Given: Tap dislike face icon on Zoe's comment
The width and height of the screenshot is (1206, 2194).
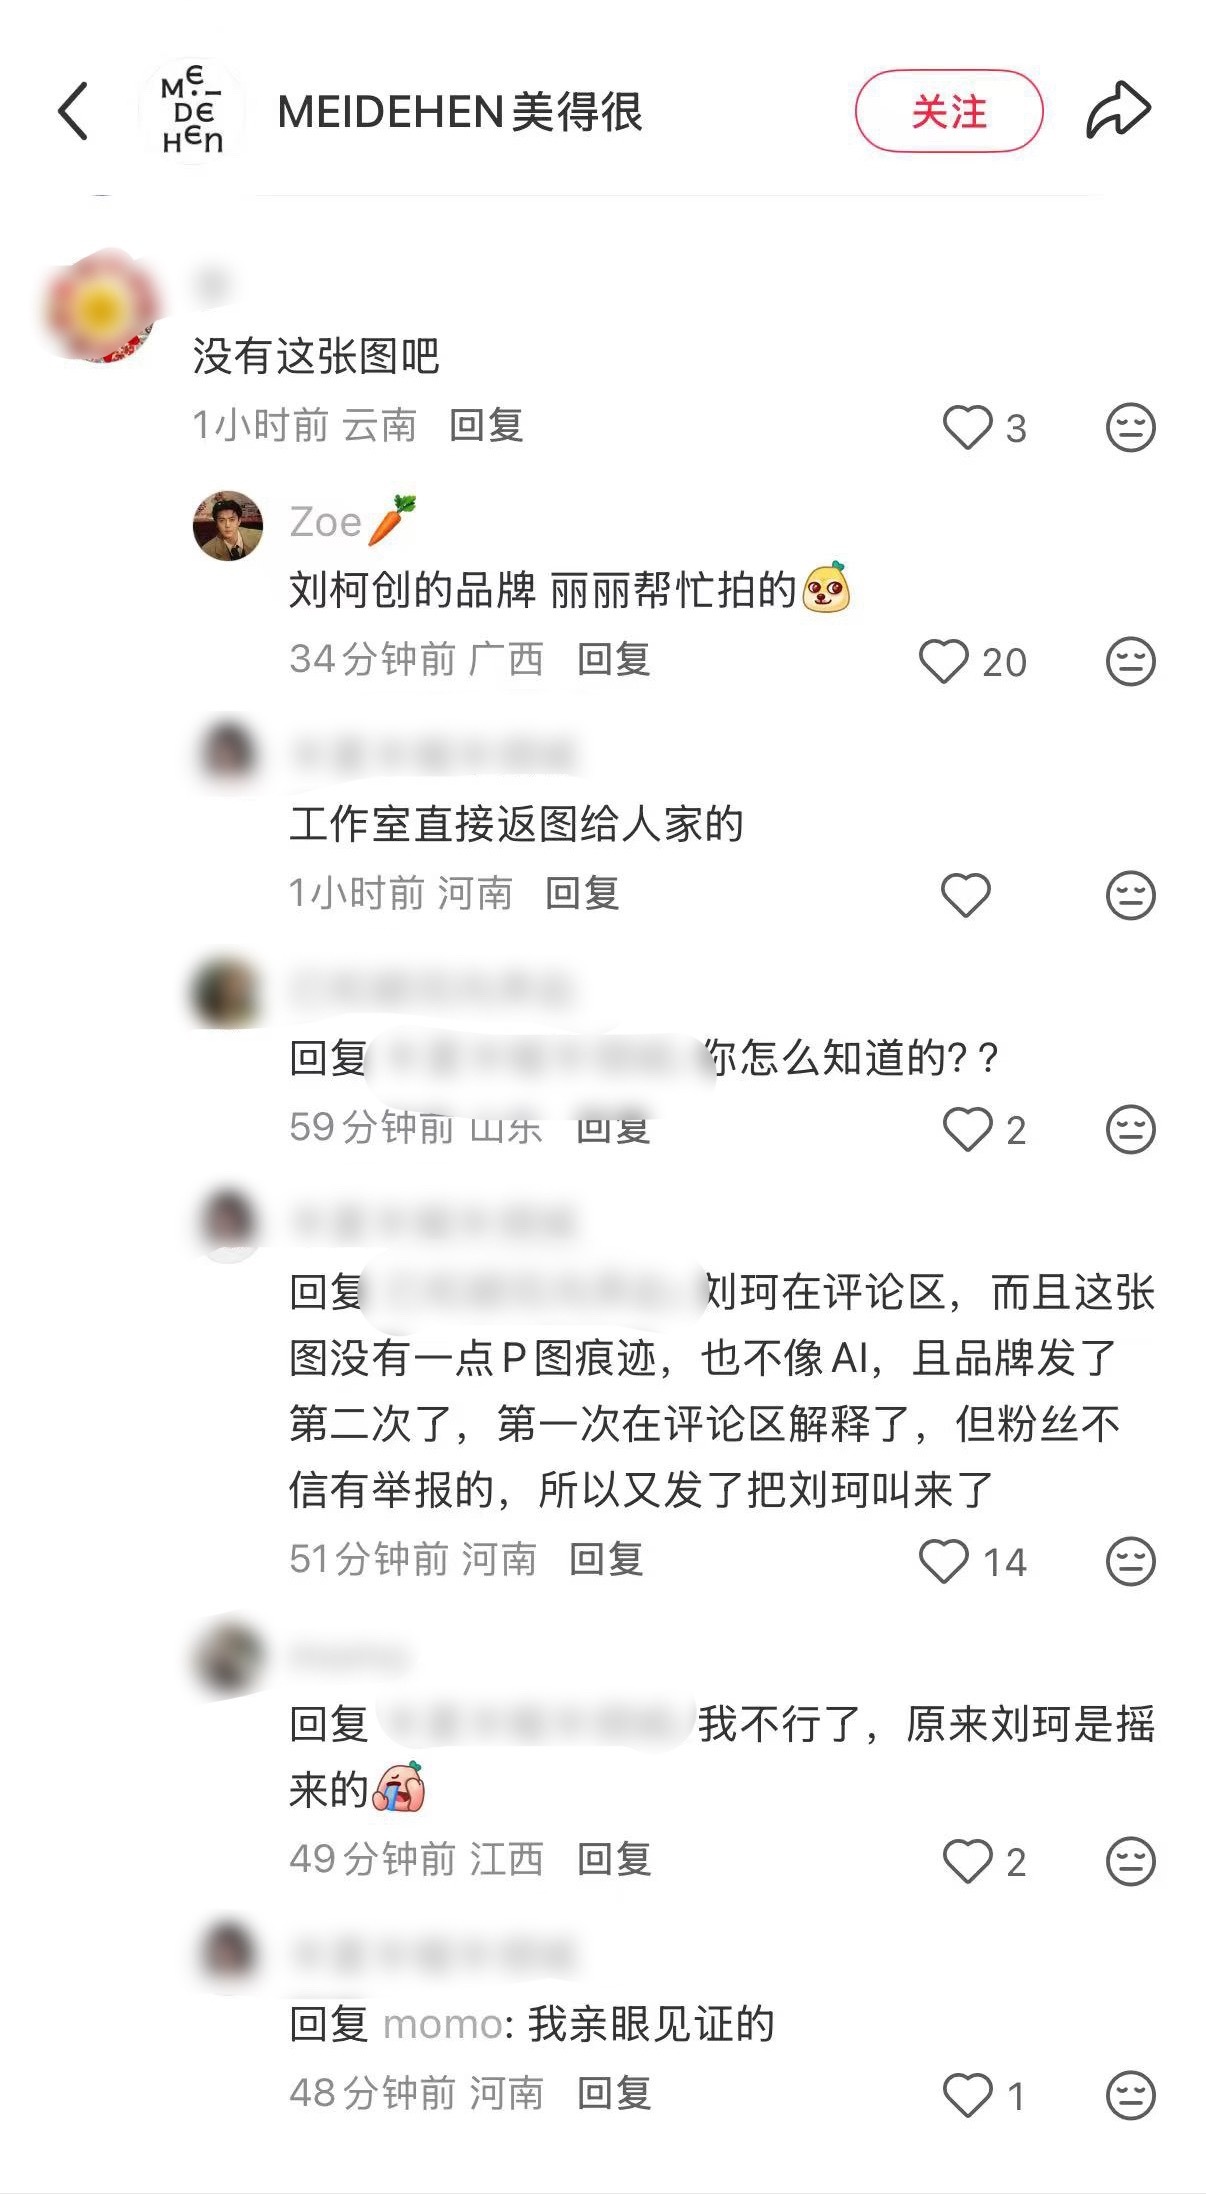Looking at the screenshot, I should pyautogui.click(x=1131, y=661).
